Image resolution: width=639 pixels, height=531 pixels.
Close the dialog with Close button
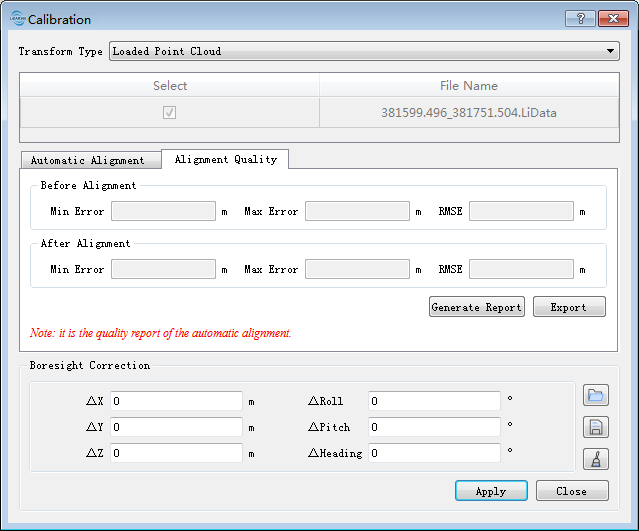pos(572,491)
